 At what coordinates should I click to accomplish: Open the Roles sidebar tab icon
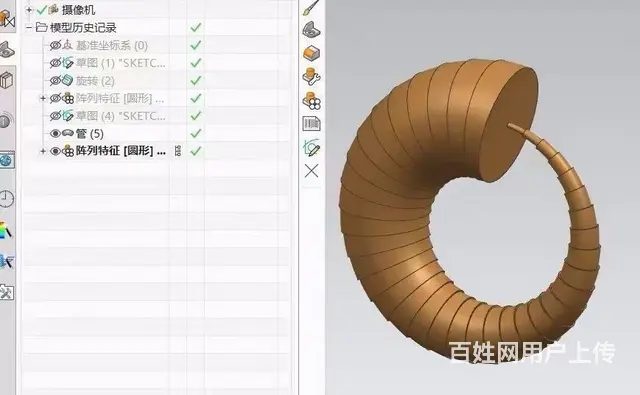6,261
